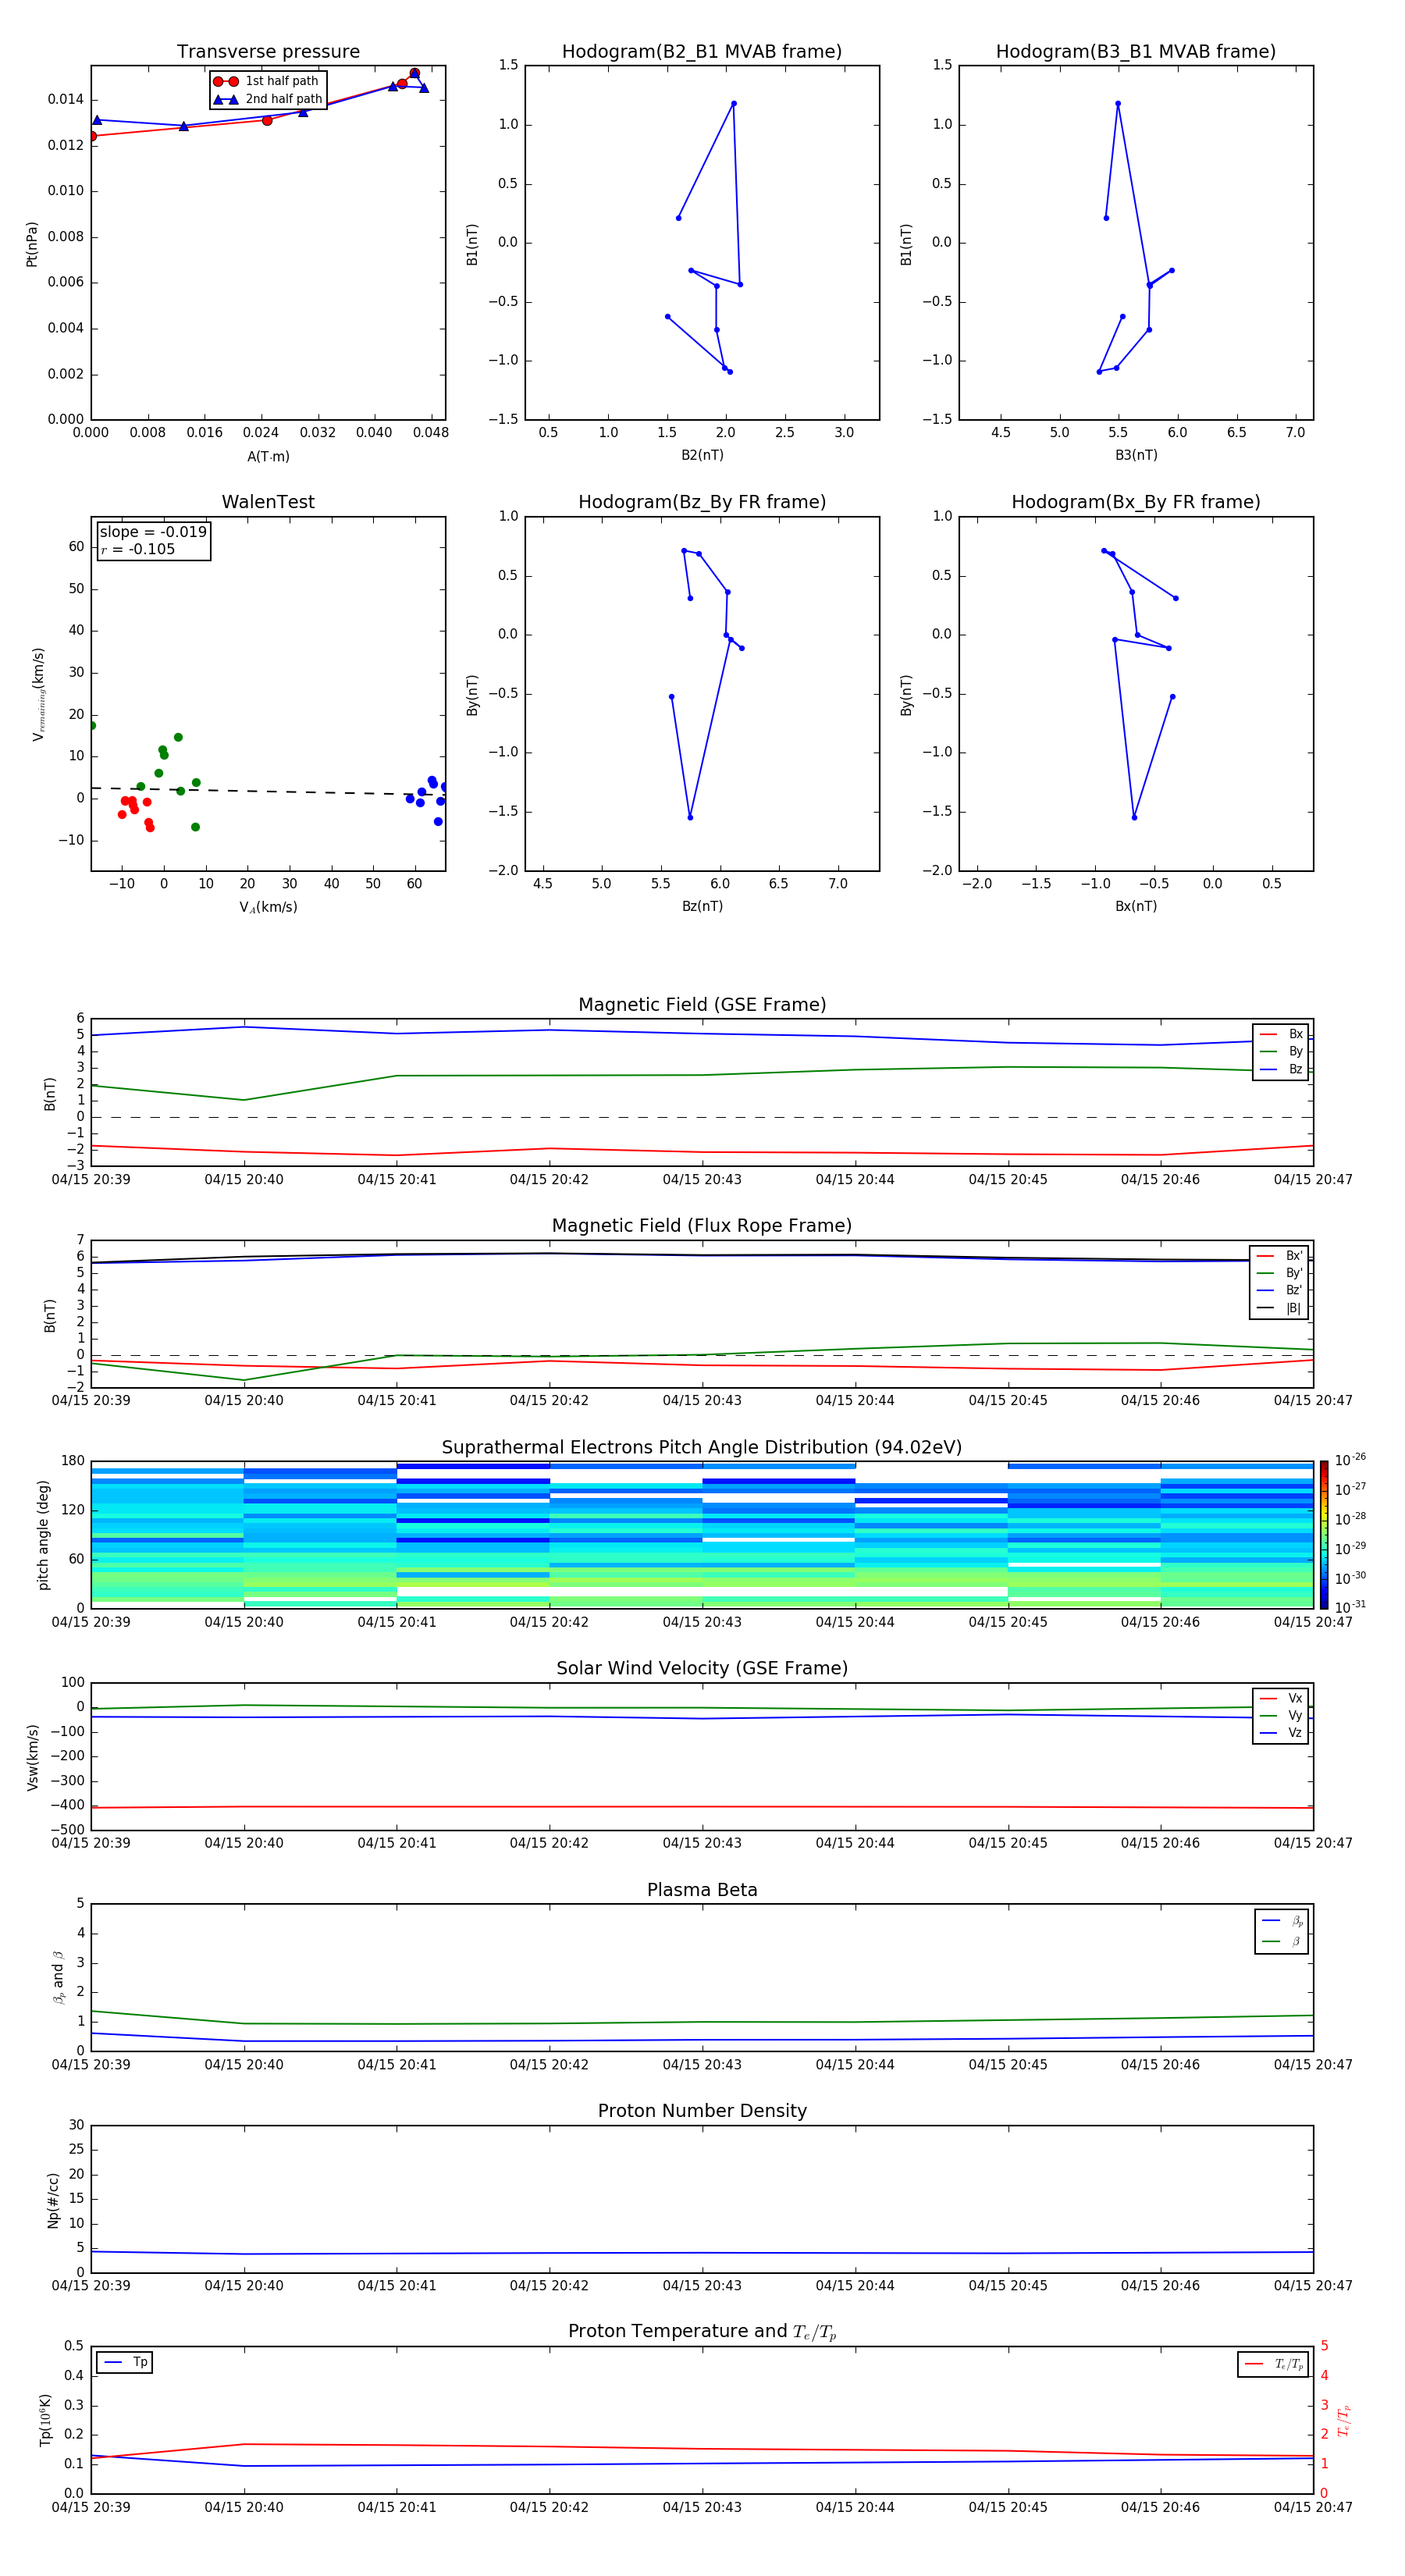Click the Solar Wind Velocity (GSE Frame) title
The width and height of the screenshot is (1405, 2576).
point(702,1669)
